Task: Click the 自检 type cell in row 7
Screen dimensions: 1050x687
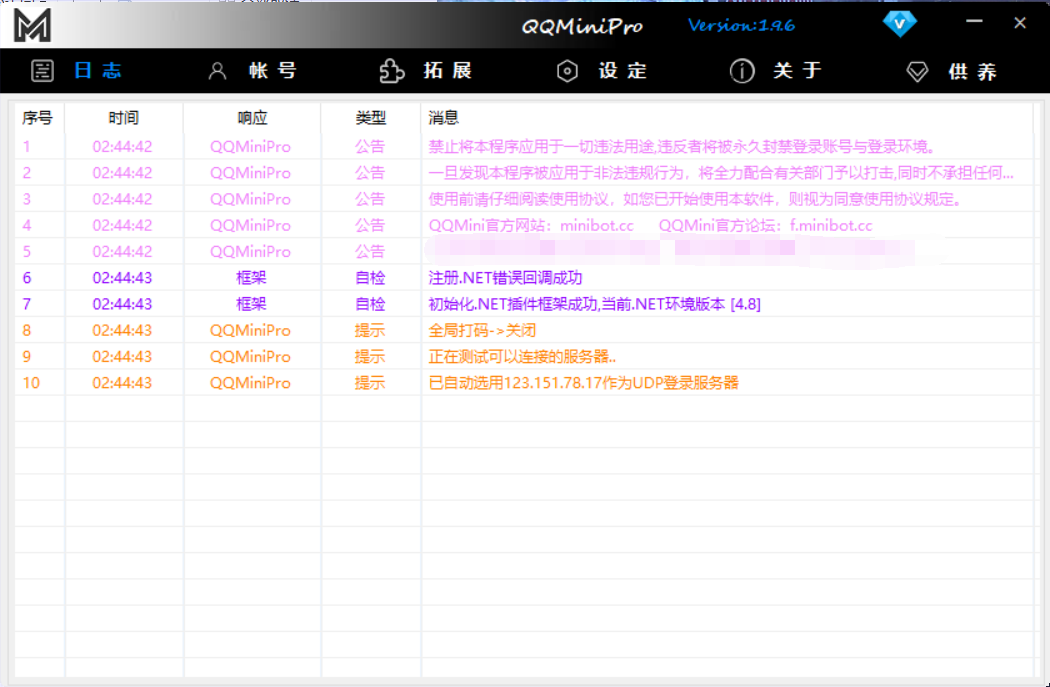Action: click(370, 304)
